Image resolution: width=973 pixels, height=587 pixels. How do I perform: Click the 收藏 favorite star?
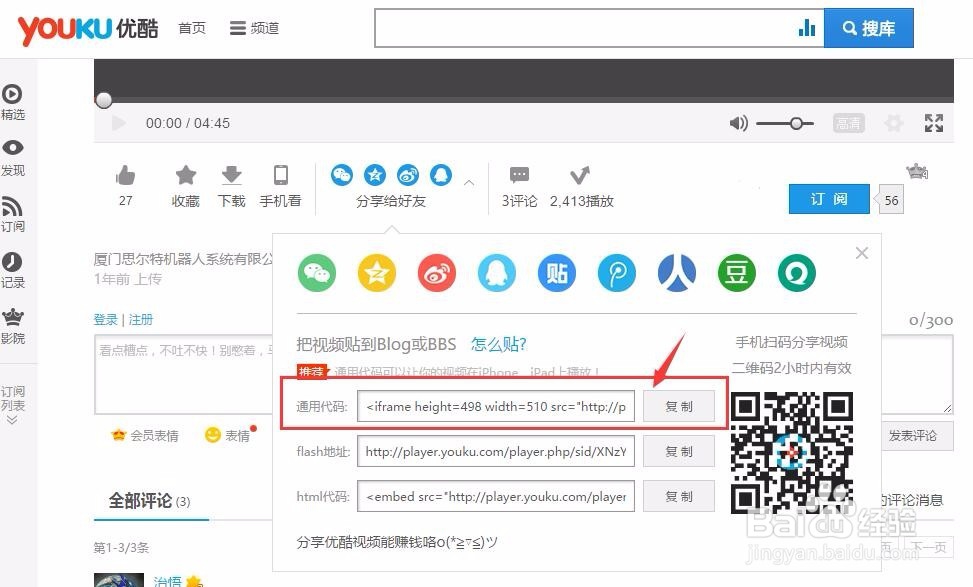(x=186, y=175)
